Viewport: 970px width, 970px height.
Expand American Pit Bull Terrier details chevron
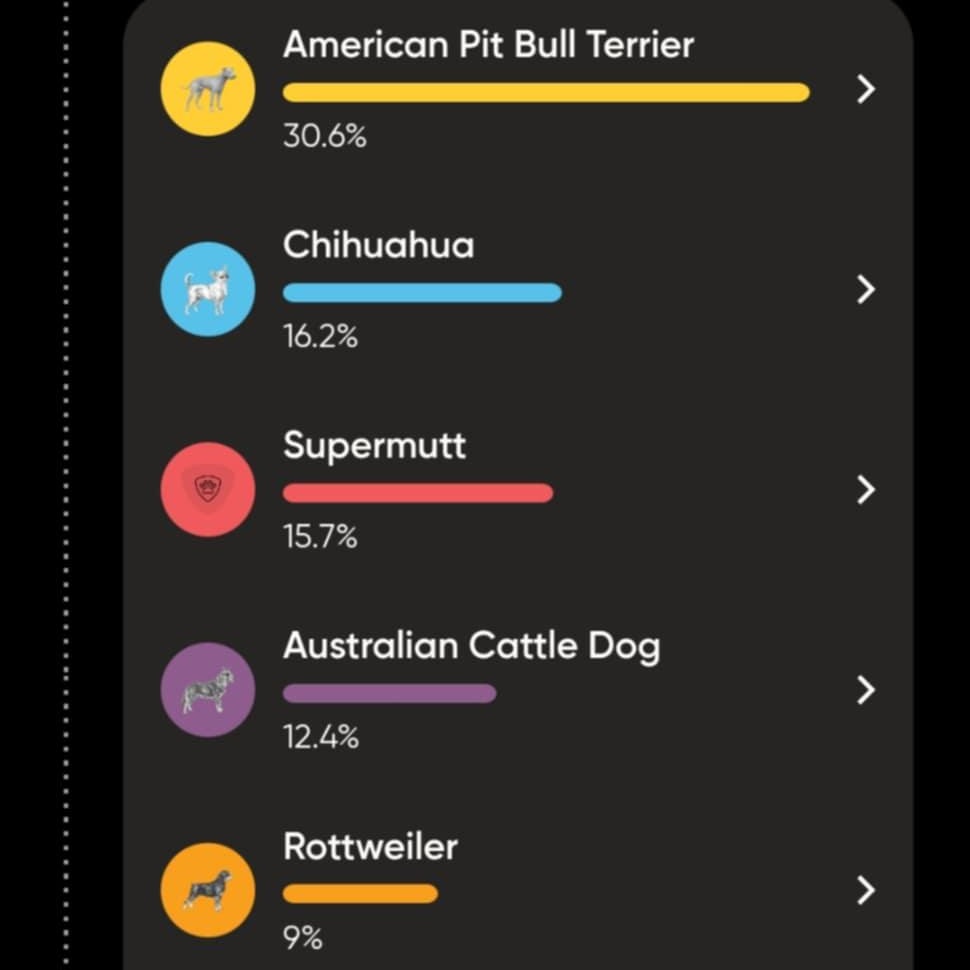coord(866,89)
